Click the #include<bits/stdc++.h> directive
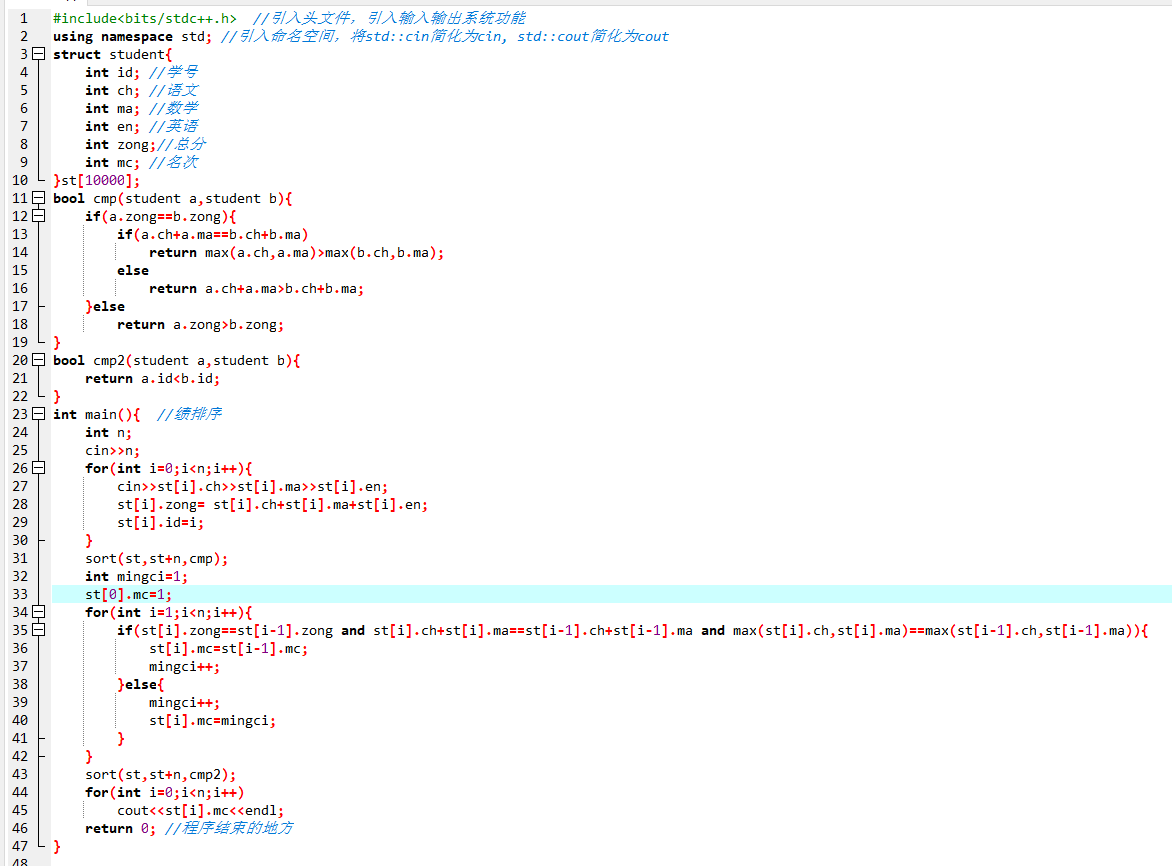The image size is (1172, 866). [x=145, y=18]
